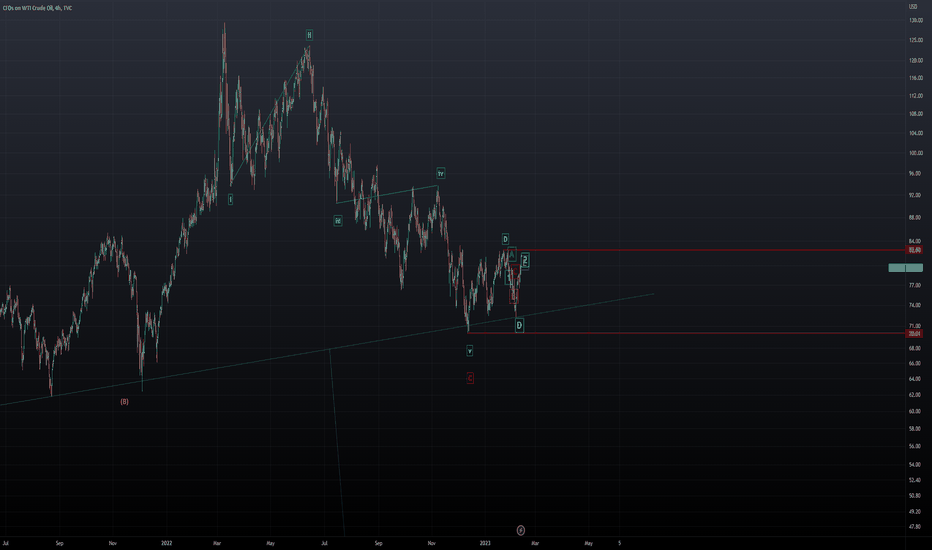Click the event marker icon above the time axis
The image size is (932, 550).
click(x=521, y=530)
